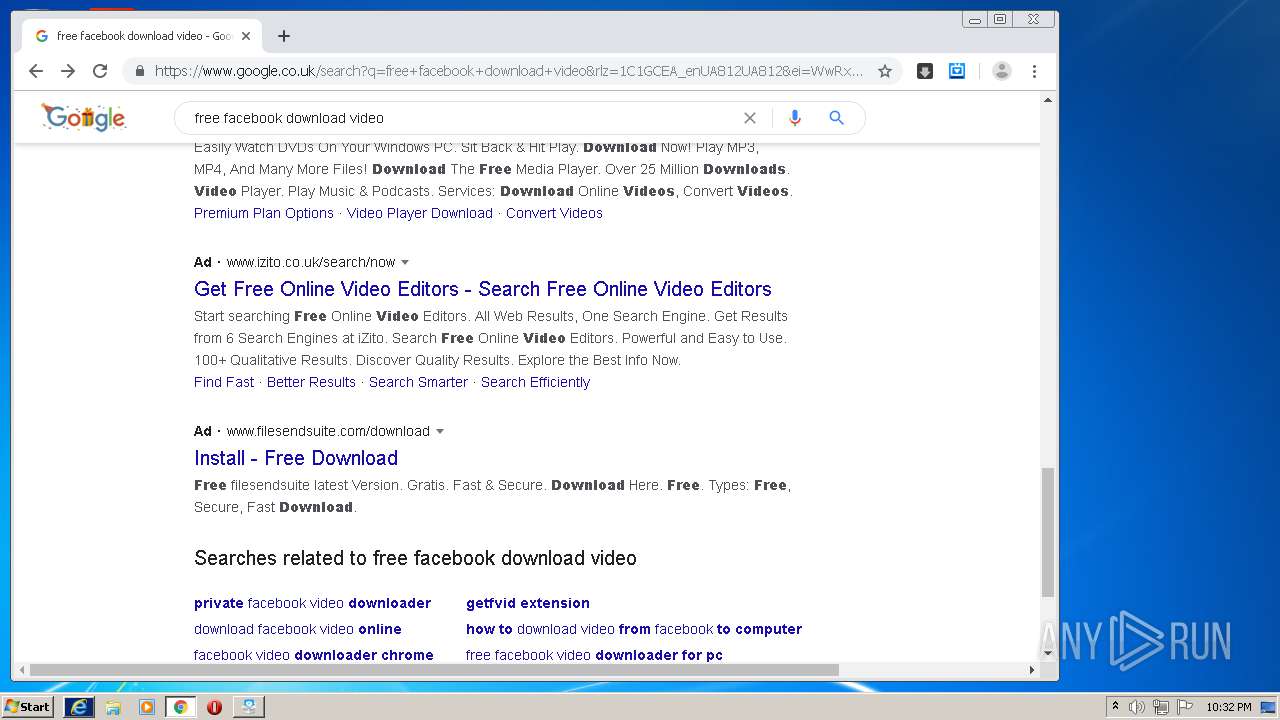Click the scroll left arrow at bottom
1280x720 pixels.
tap(21, 670)
